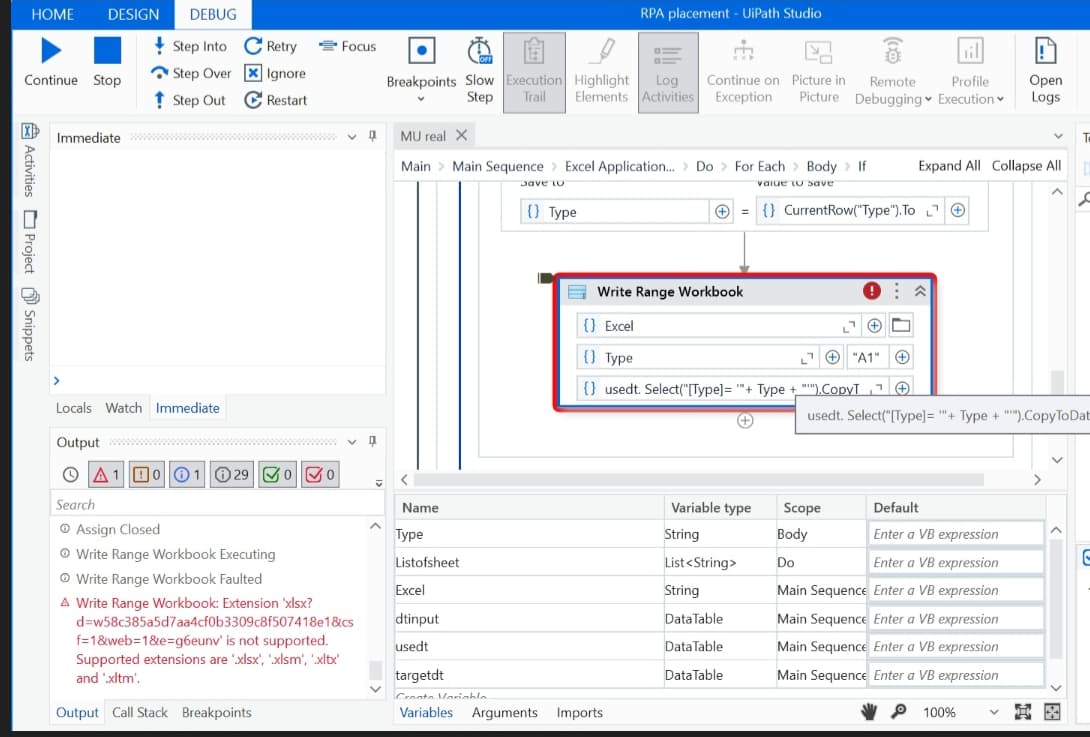Image resolution: width=1090 pixels, height=737 pixels.
Task: Go to For Each in the breadcrumb
Action: pyautogui.click(x=759, y=166)
